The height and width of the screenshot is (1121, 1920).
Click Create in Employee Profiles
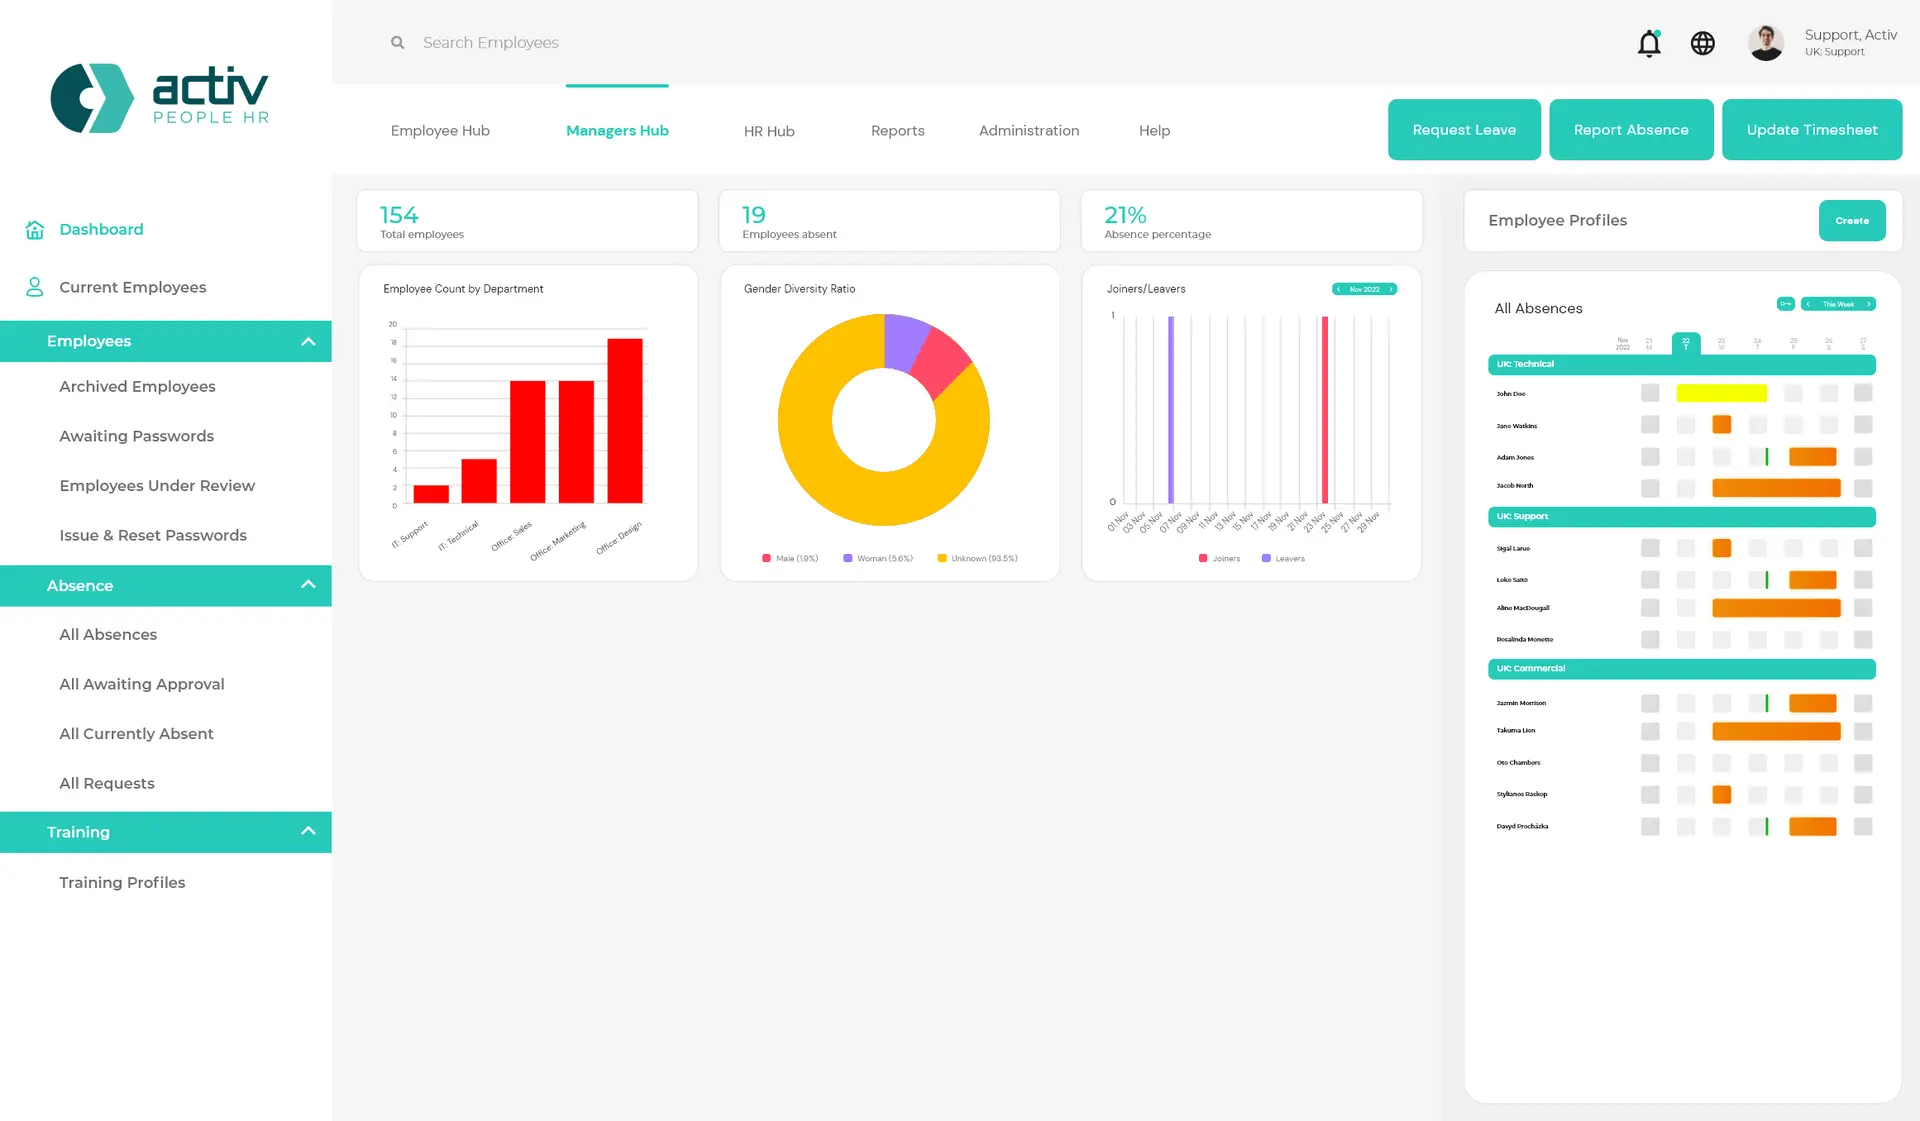pos(1851,221)
